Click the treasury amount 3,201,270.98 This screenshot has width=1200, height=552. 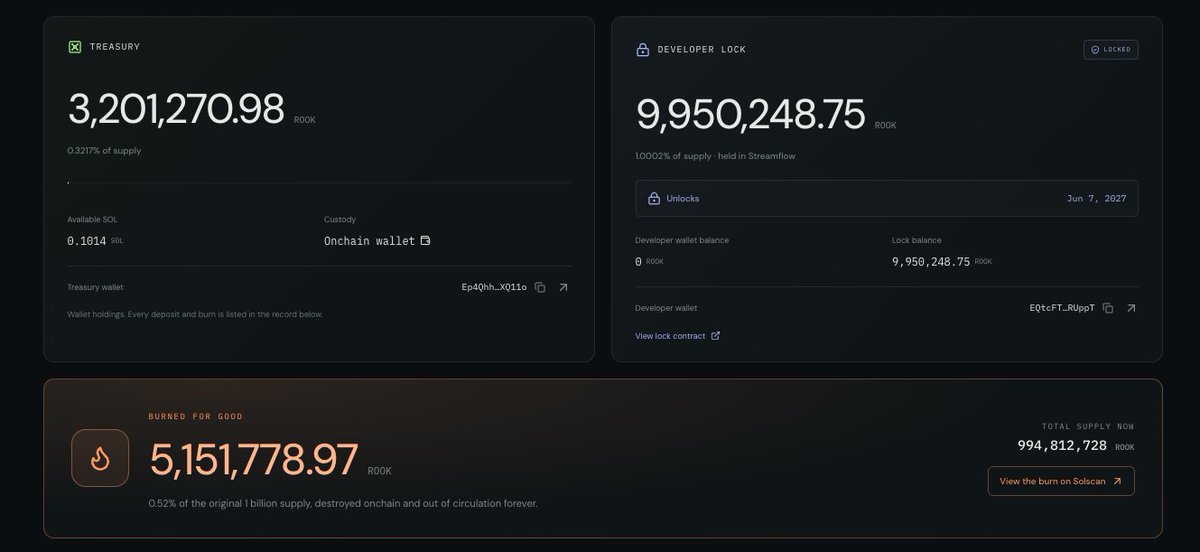176,109
